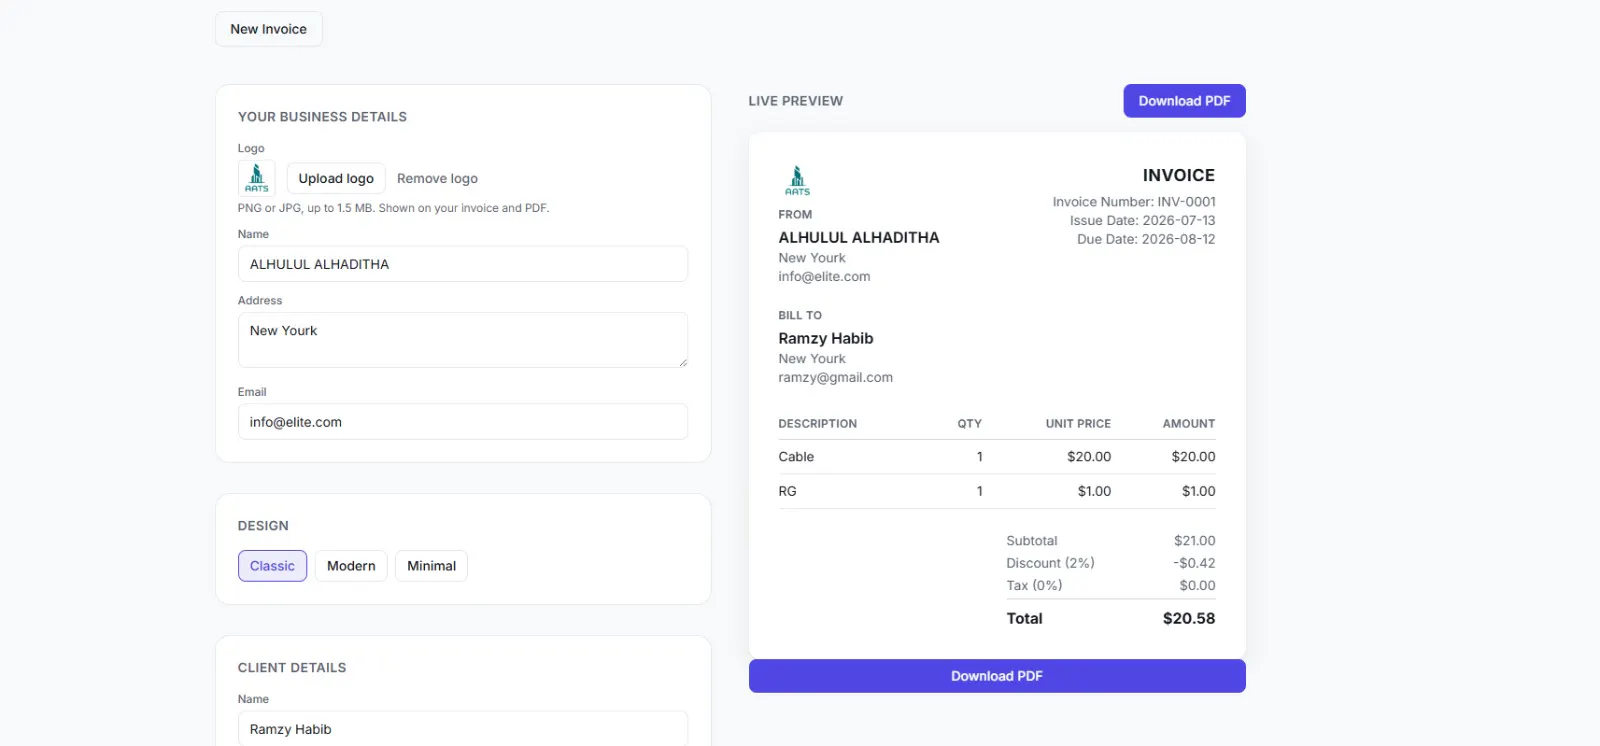Click the Due Date: 2026-08-12 text
This screenshot has width=1600, height=746.
coord(1146,240)
